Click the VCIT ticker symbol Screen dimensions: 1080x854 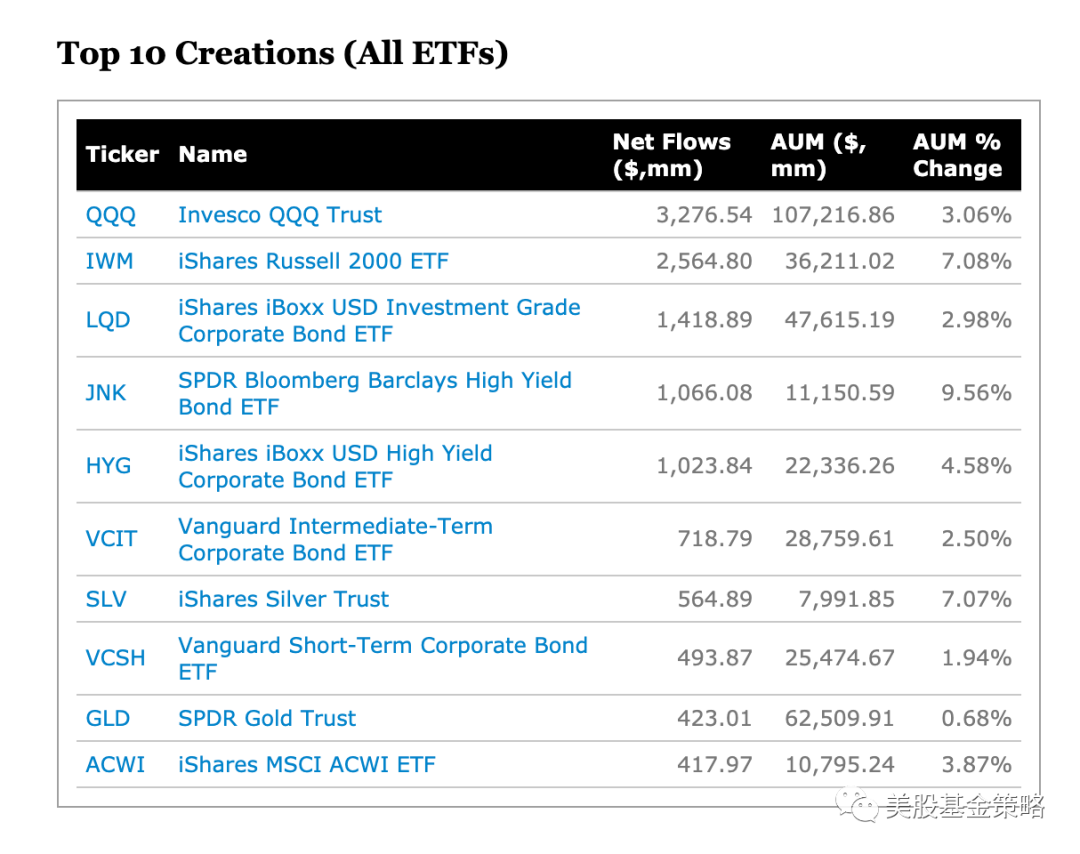[111, 539]
